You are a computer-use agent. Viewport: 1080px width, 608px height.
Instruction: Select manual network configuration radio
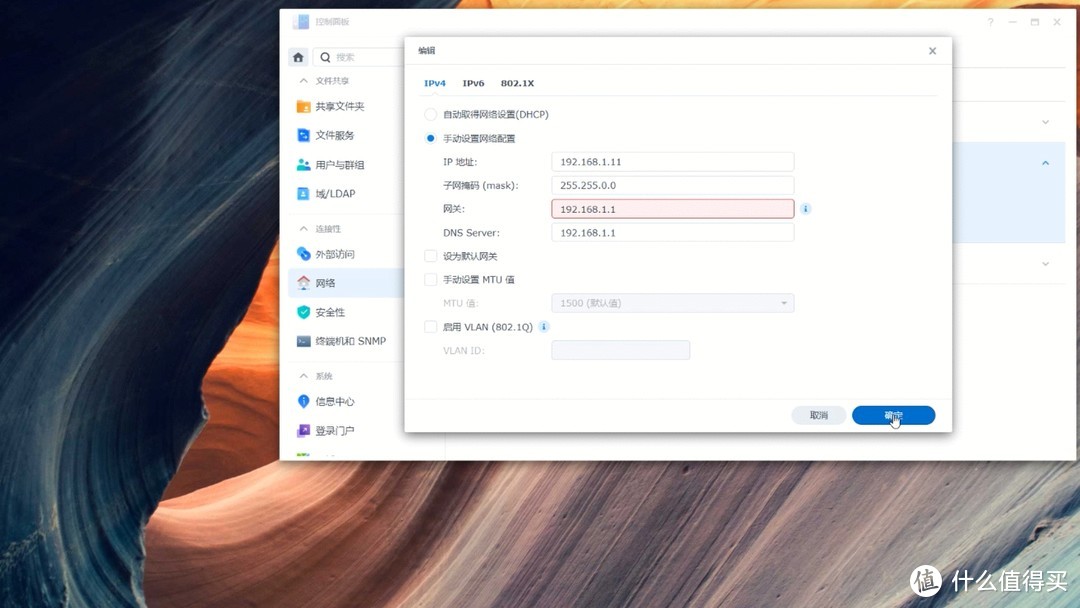[430, 138]
